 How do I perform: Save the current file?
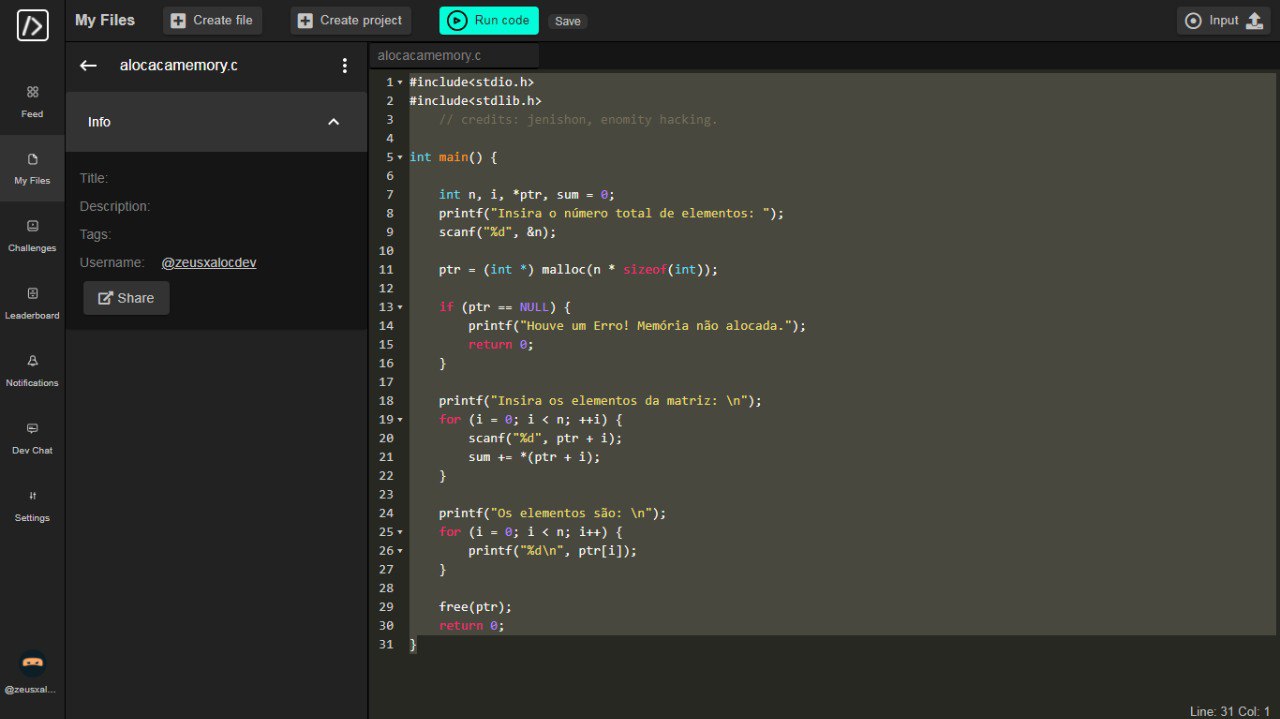click(x=567, y=20)
